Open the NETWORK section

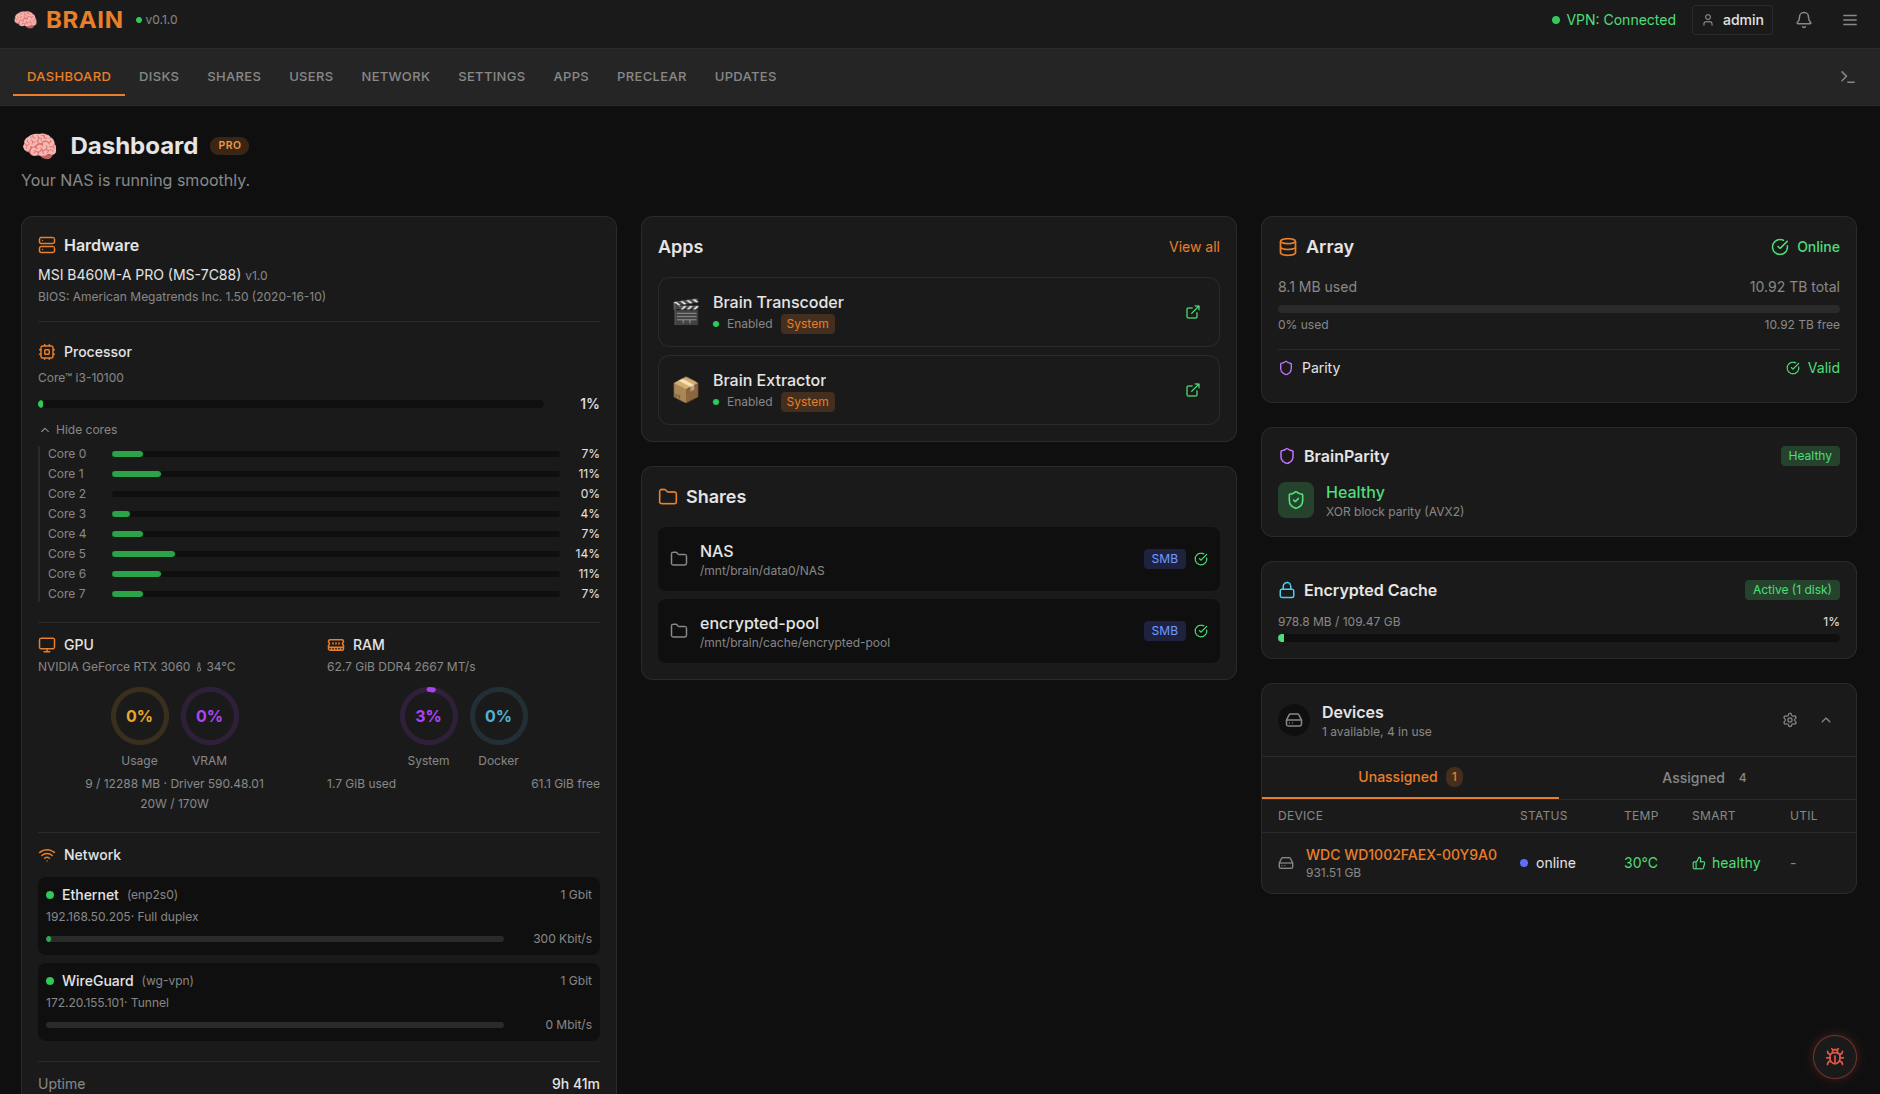pyautogui.click(x=395, y=76)
